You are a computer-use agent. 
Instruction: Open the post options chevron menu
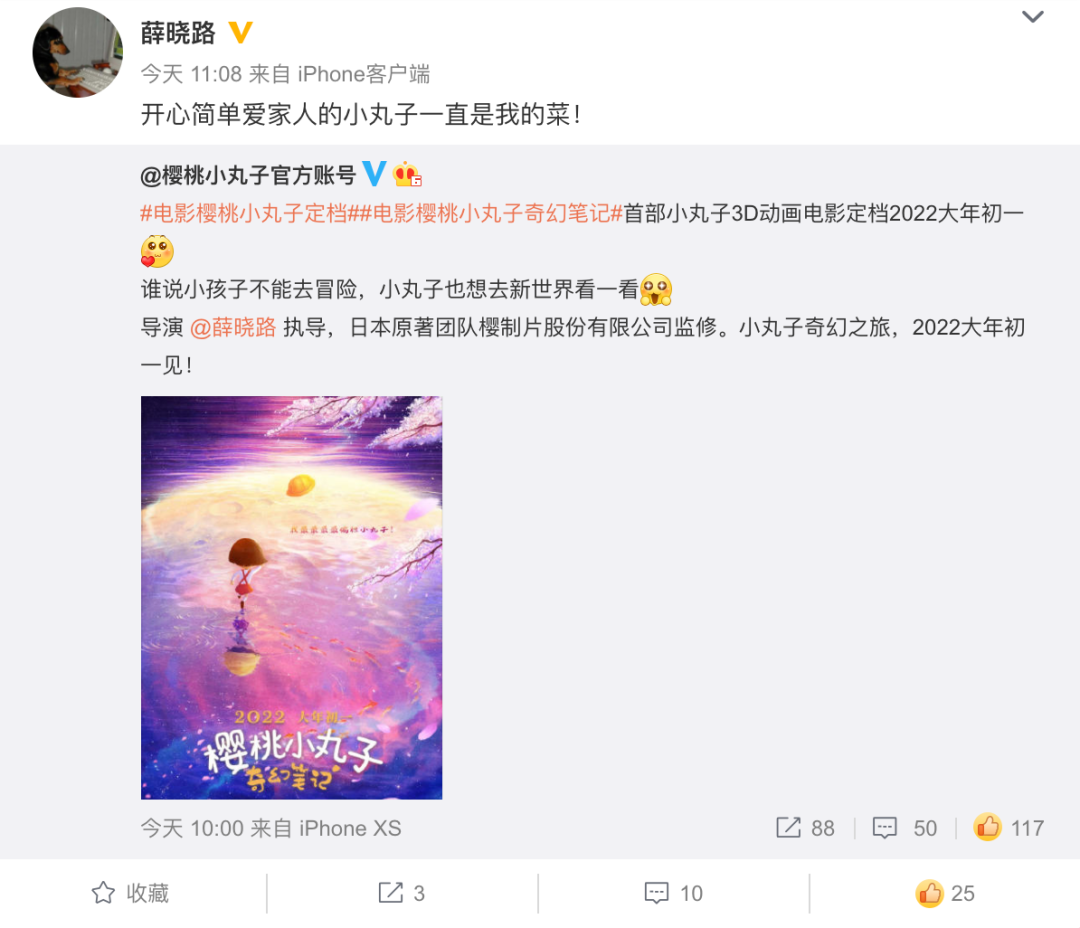tap(1032, 17)
